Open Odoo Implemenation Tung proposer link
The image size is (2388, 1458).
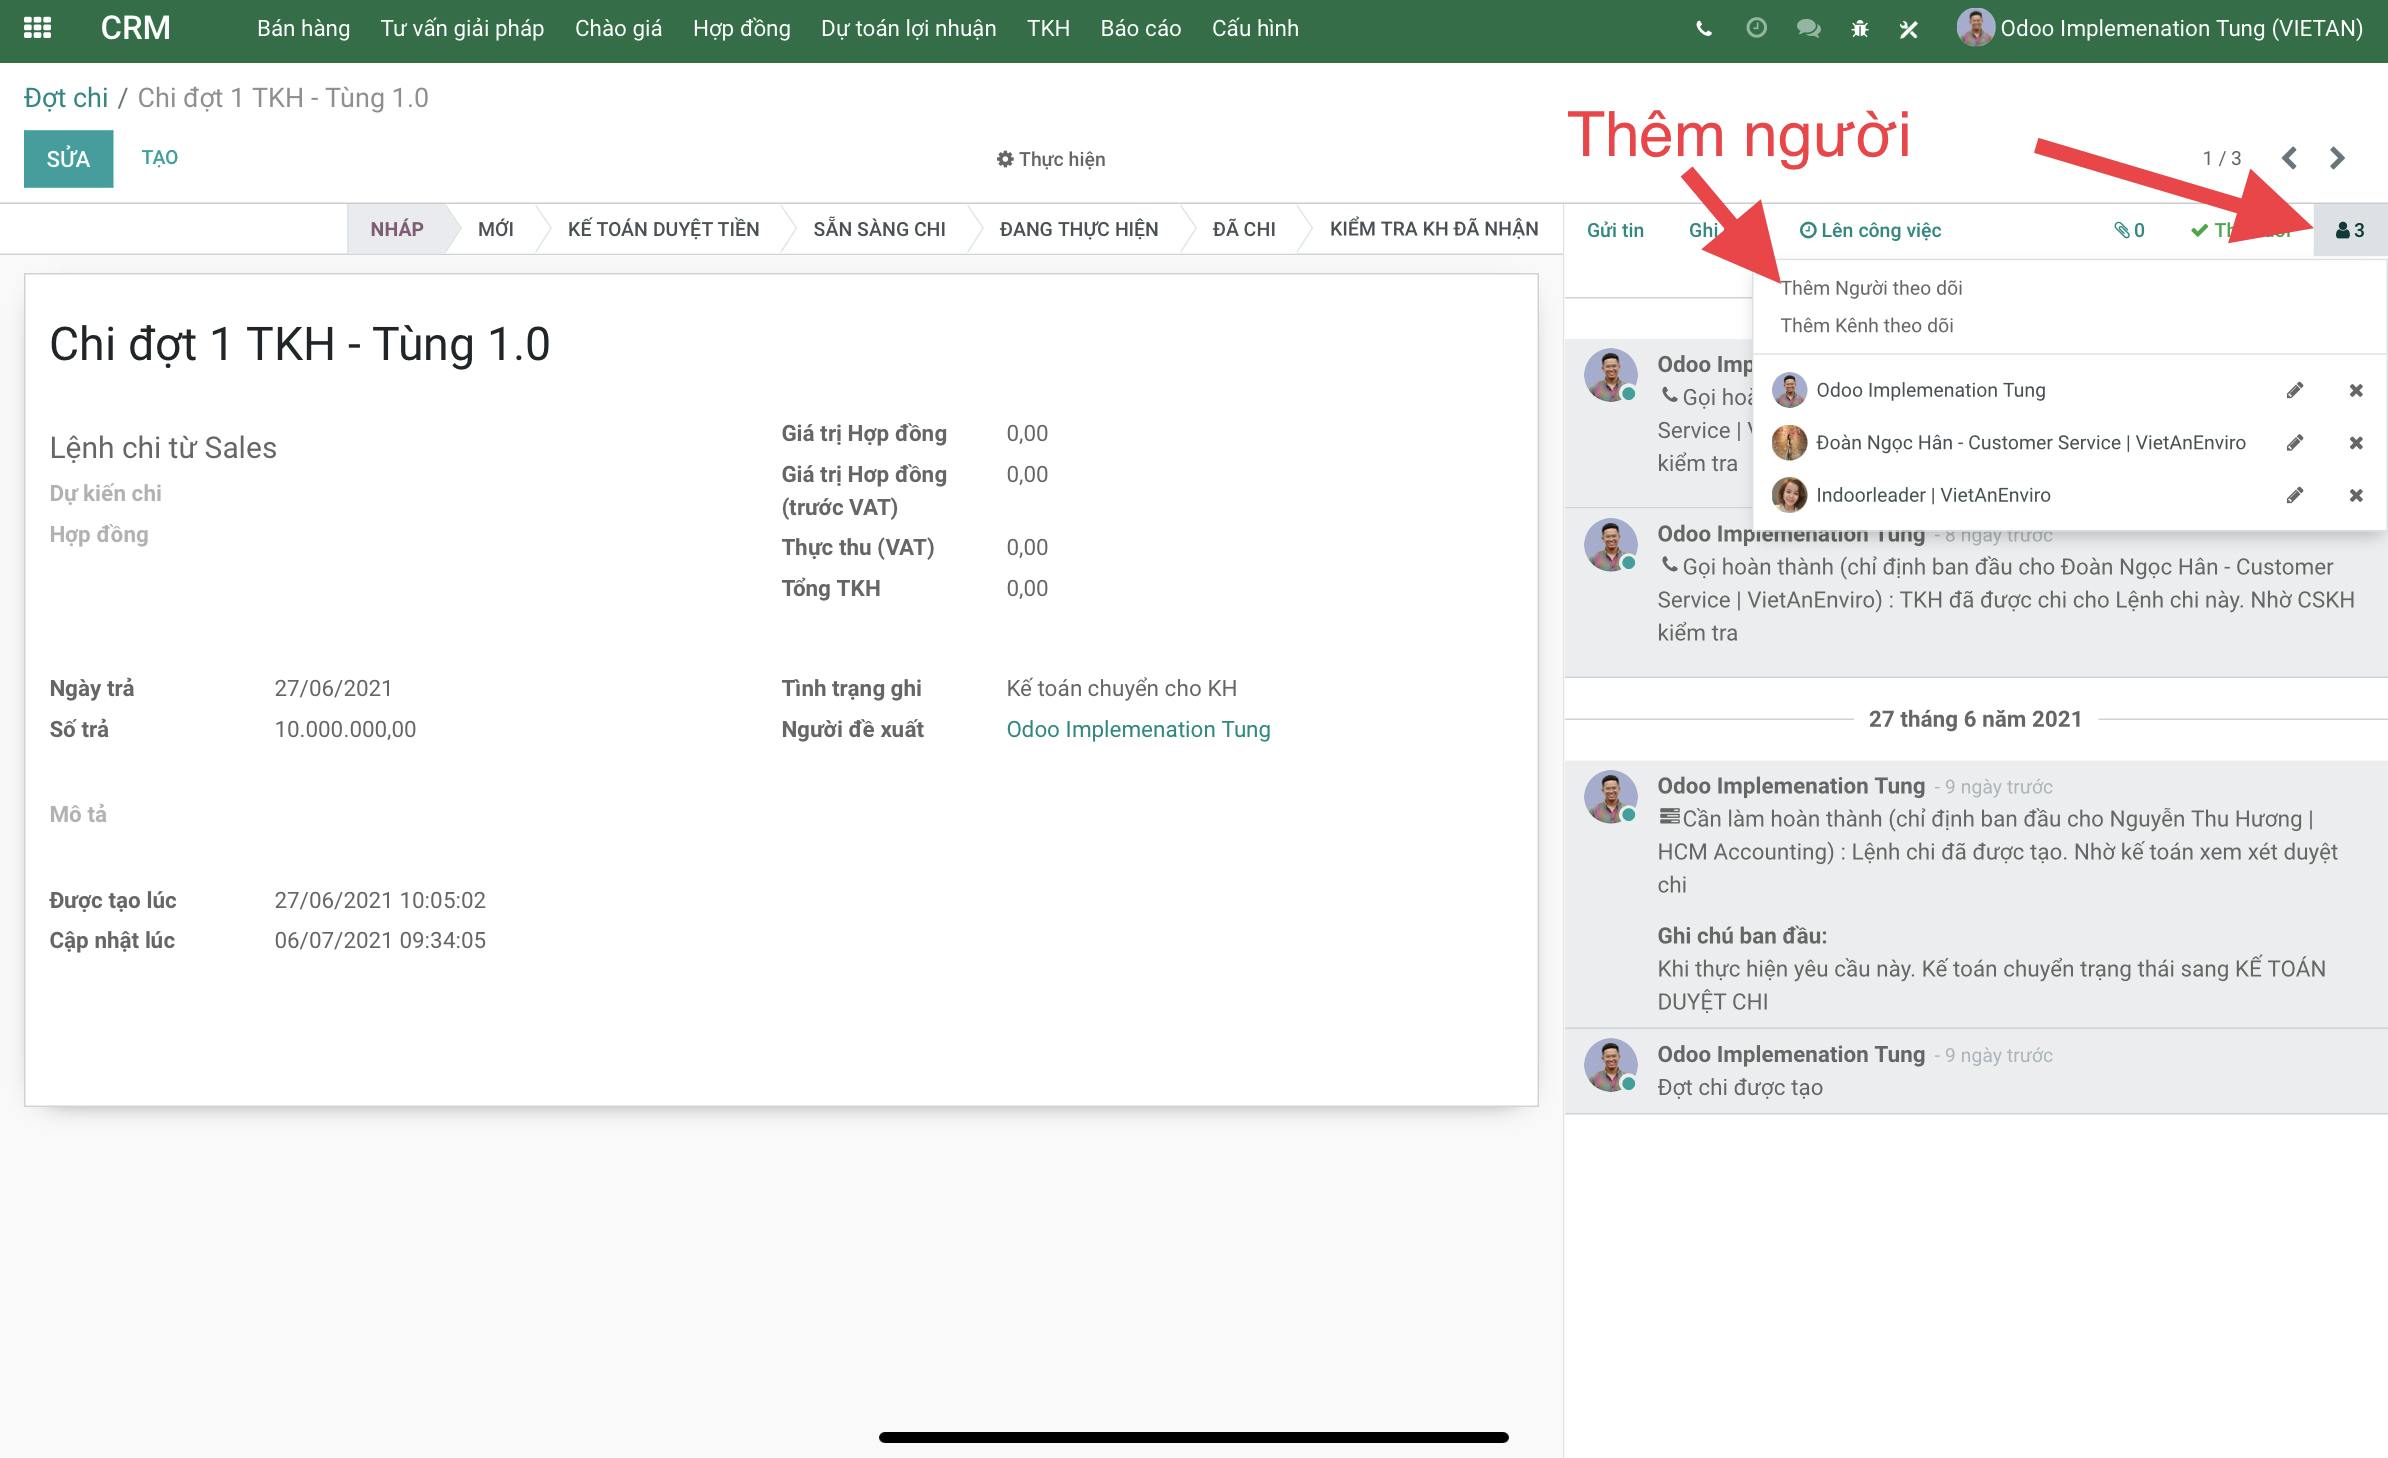(x=1138, y=729)
